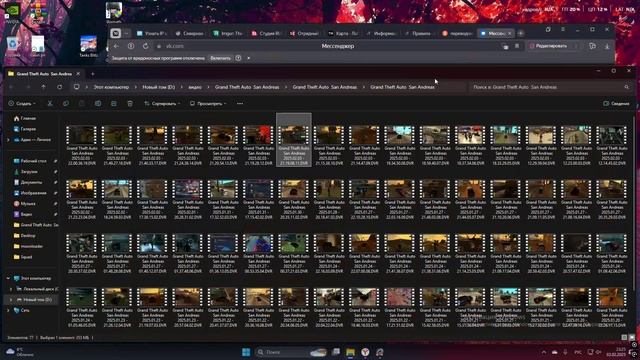Screen dimensions: 640x360
Task: Open the browser hamburger menu
Action: pos(563,29)
